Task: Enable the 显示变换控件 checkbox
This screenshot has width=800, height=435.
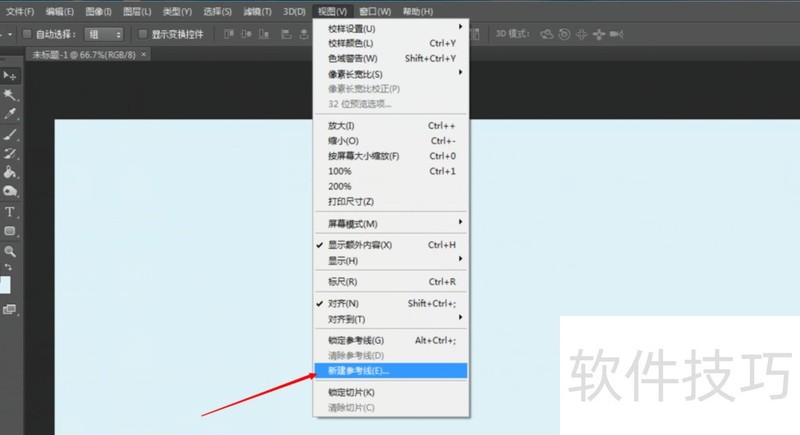Action: pos(142,34)
